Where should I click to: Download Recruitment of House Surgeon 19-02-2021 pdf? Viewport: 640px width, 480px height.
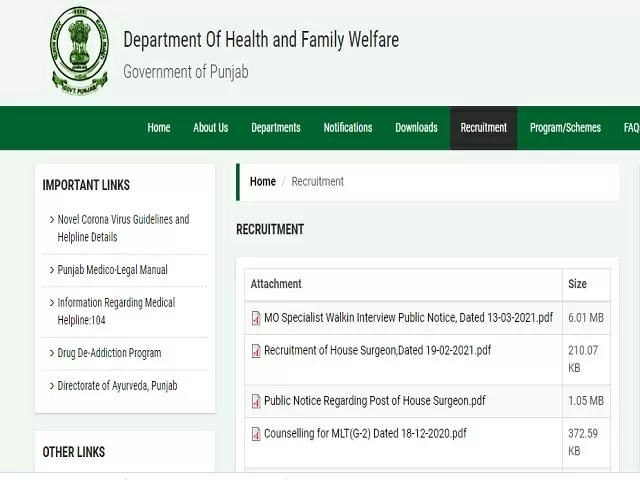pos(378,351)
